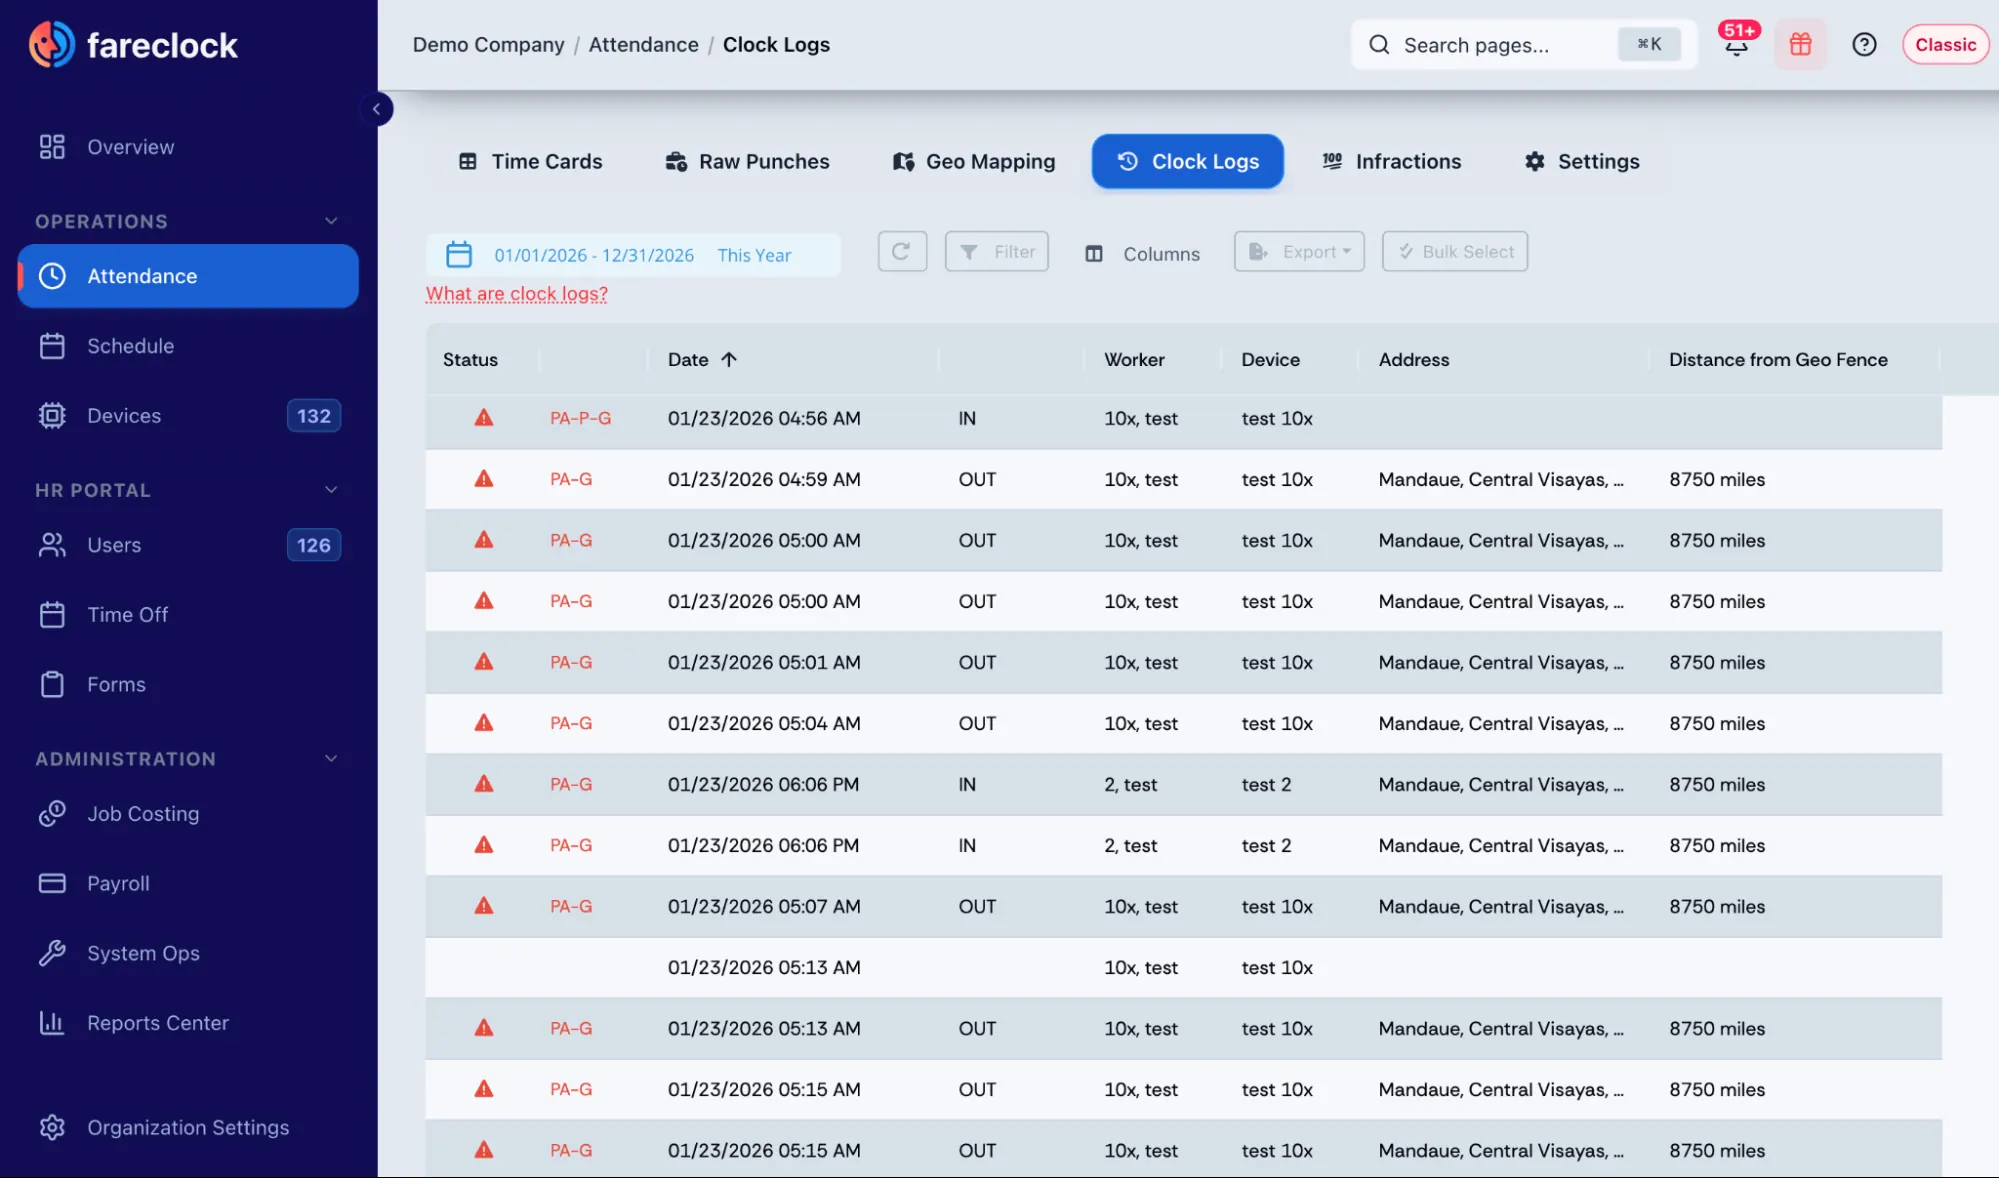This screenshot has width=1999, height=1178.
Task: Open Users in sidebar
Action: click(188, 545)
